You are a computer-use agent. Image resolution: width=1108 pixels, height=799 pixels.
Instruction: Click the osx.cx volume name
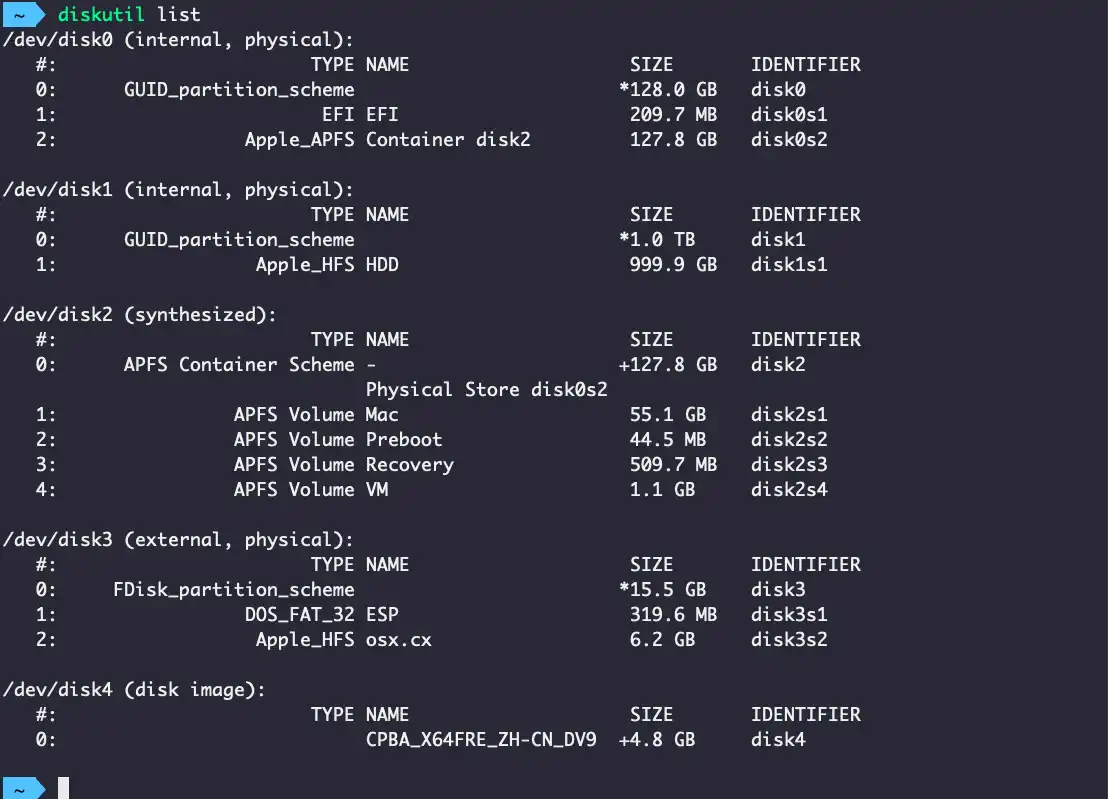point(399,640)
